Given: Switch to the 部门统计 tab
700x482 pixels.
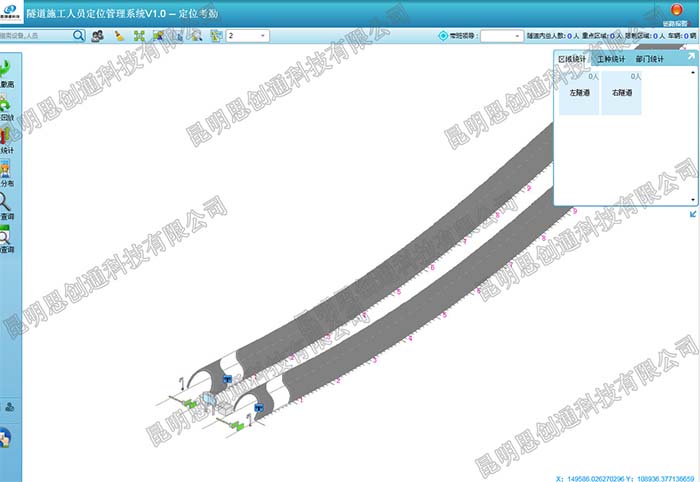Looking at the screenshot, I should pos(649,60).
